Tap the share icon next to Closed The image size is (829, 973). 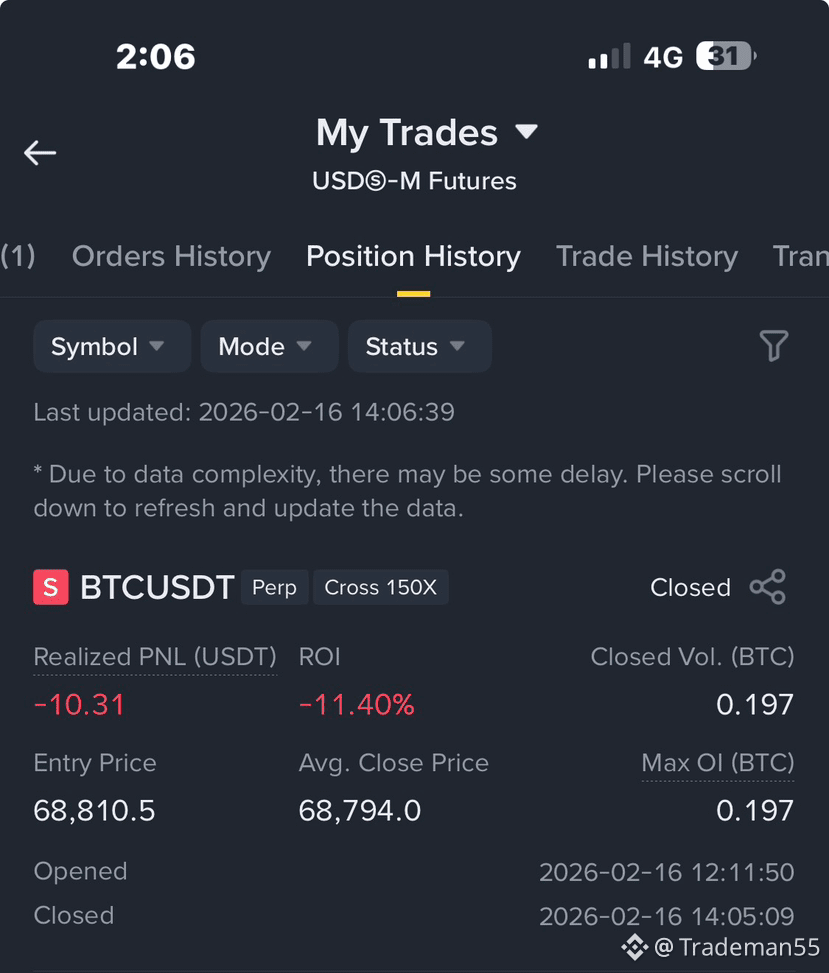click(x=768, y=587)
